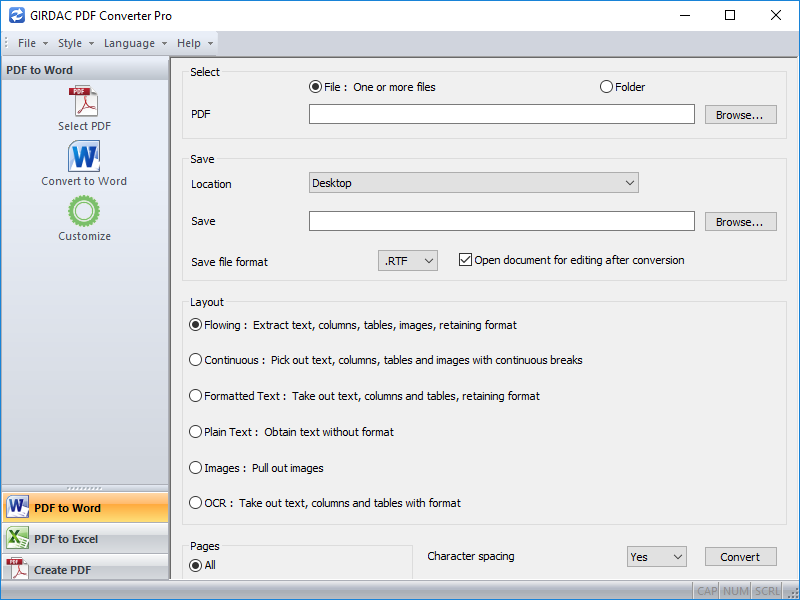Click the Select PDF icon
The height and width of the screenshot is (600, 800).
point(84,101)
